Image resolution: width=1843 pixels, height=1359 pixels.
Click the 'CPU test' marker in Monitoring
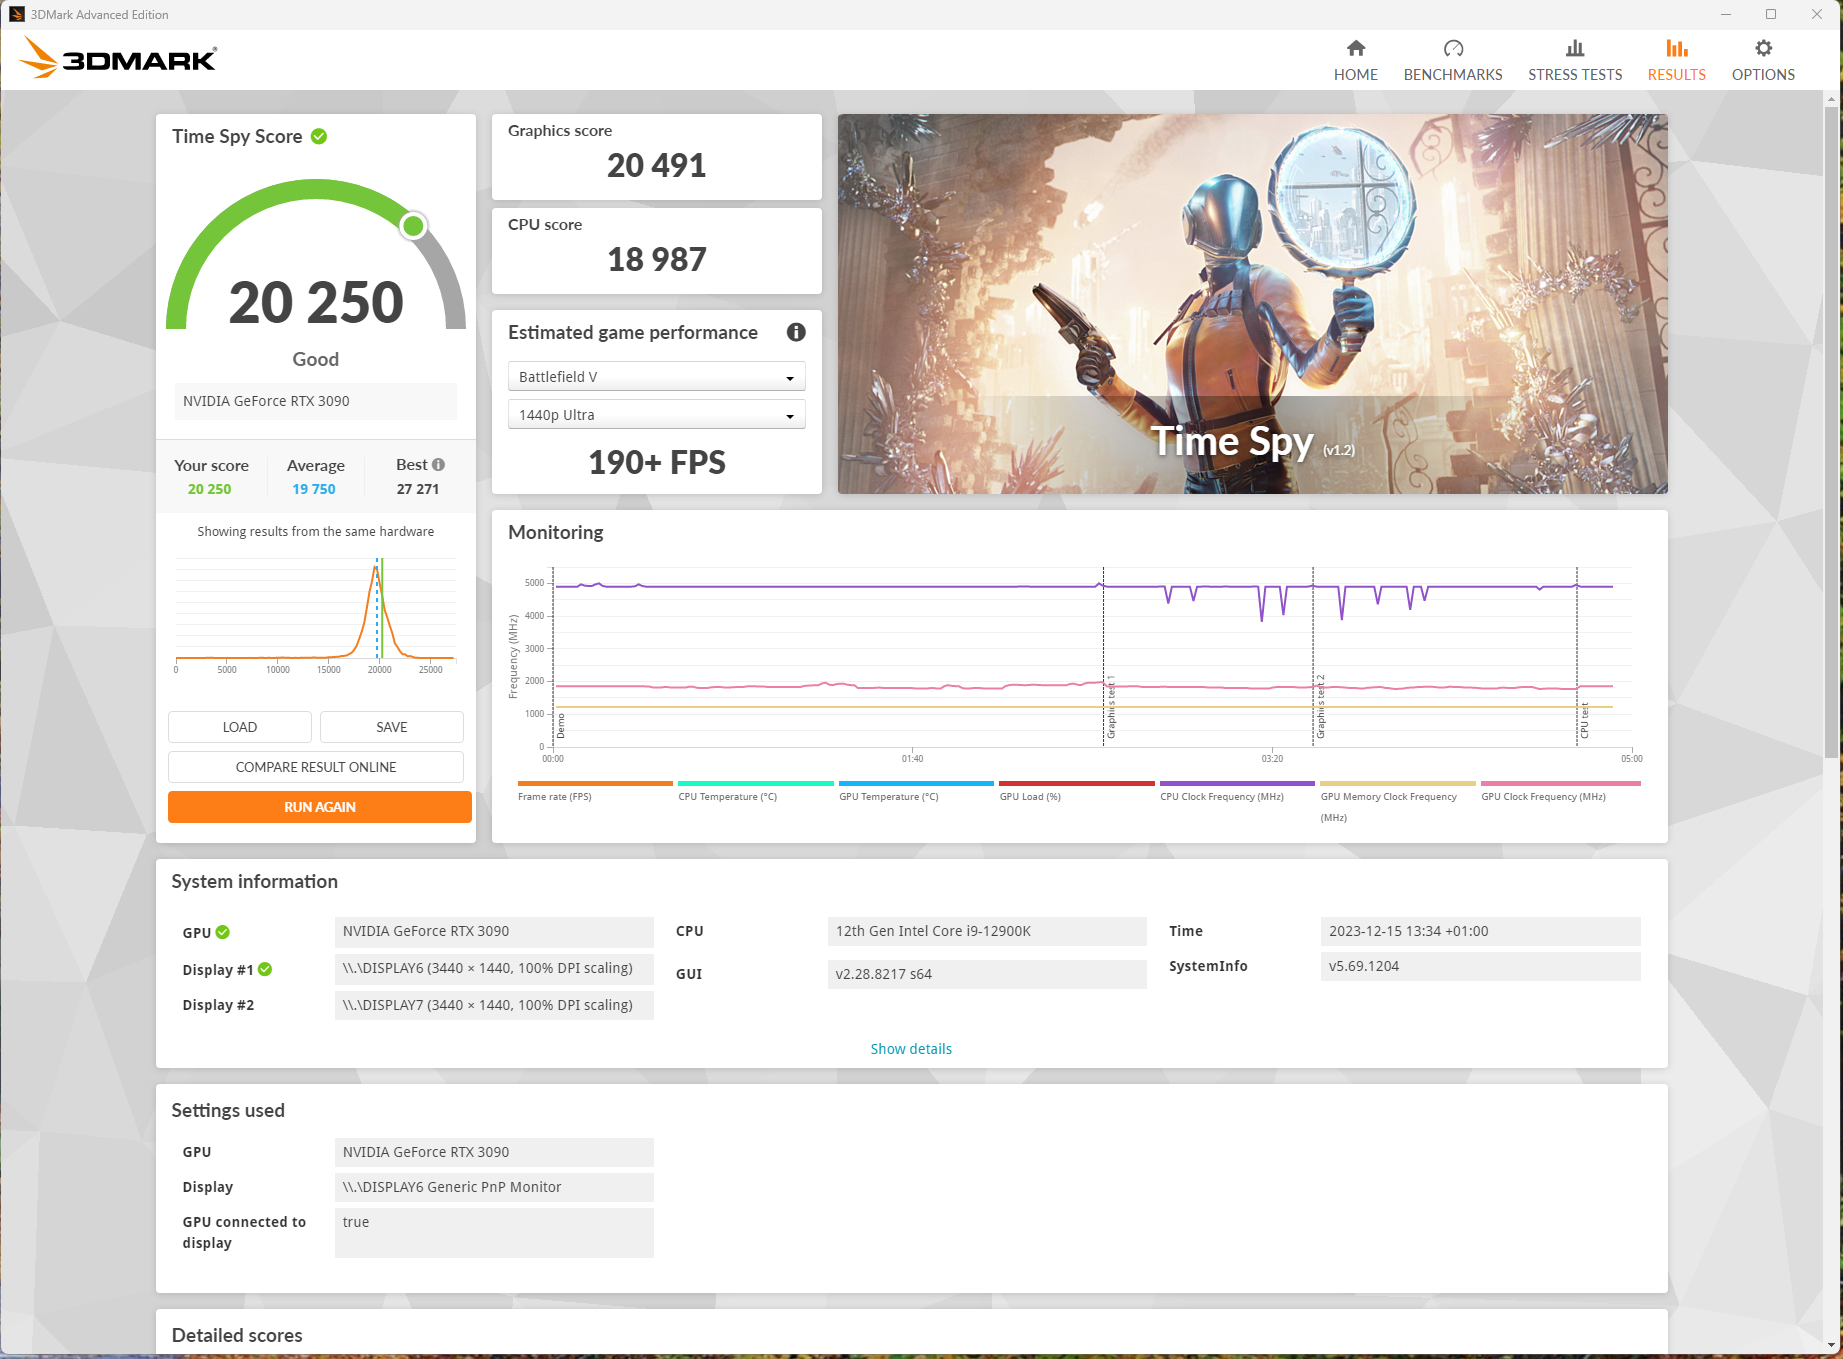point(1584,720)
